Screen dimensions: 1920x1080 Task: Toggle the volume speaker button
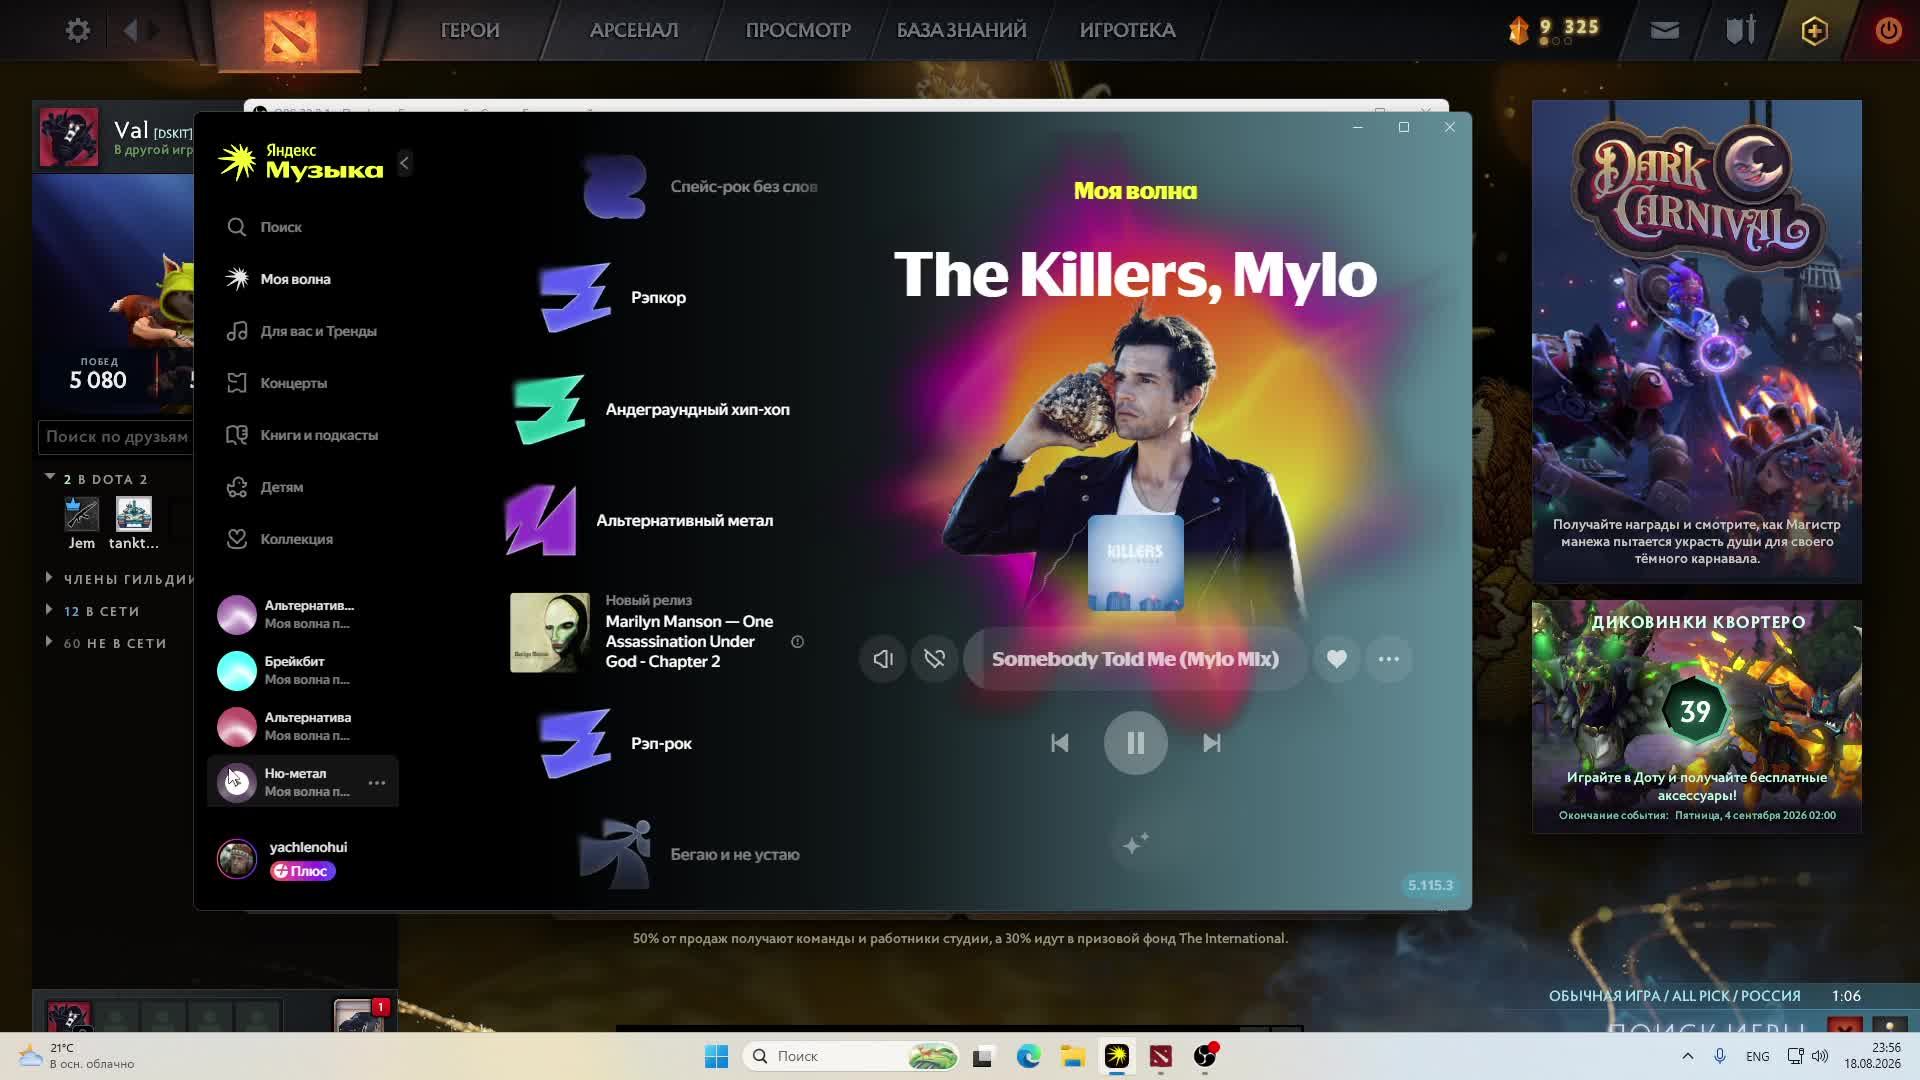(883, 659)
